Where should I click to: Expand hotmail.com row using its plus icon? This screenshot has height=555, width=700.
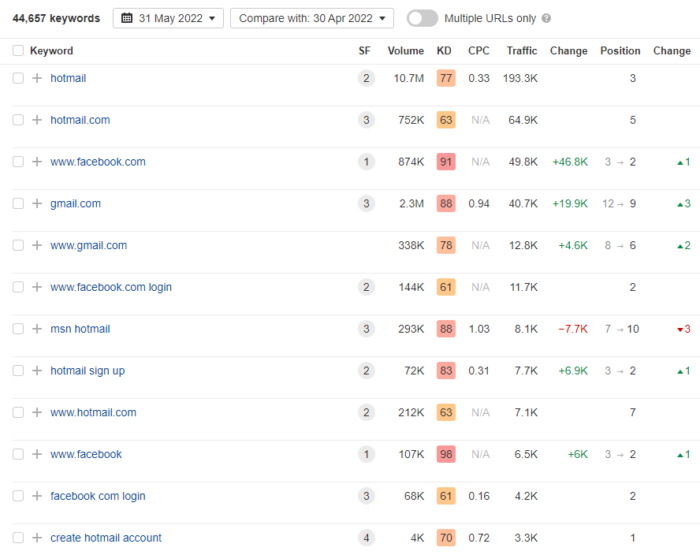point(37,120)
